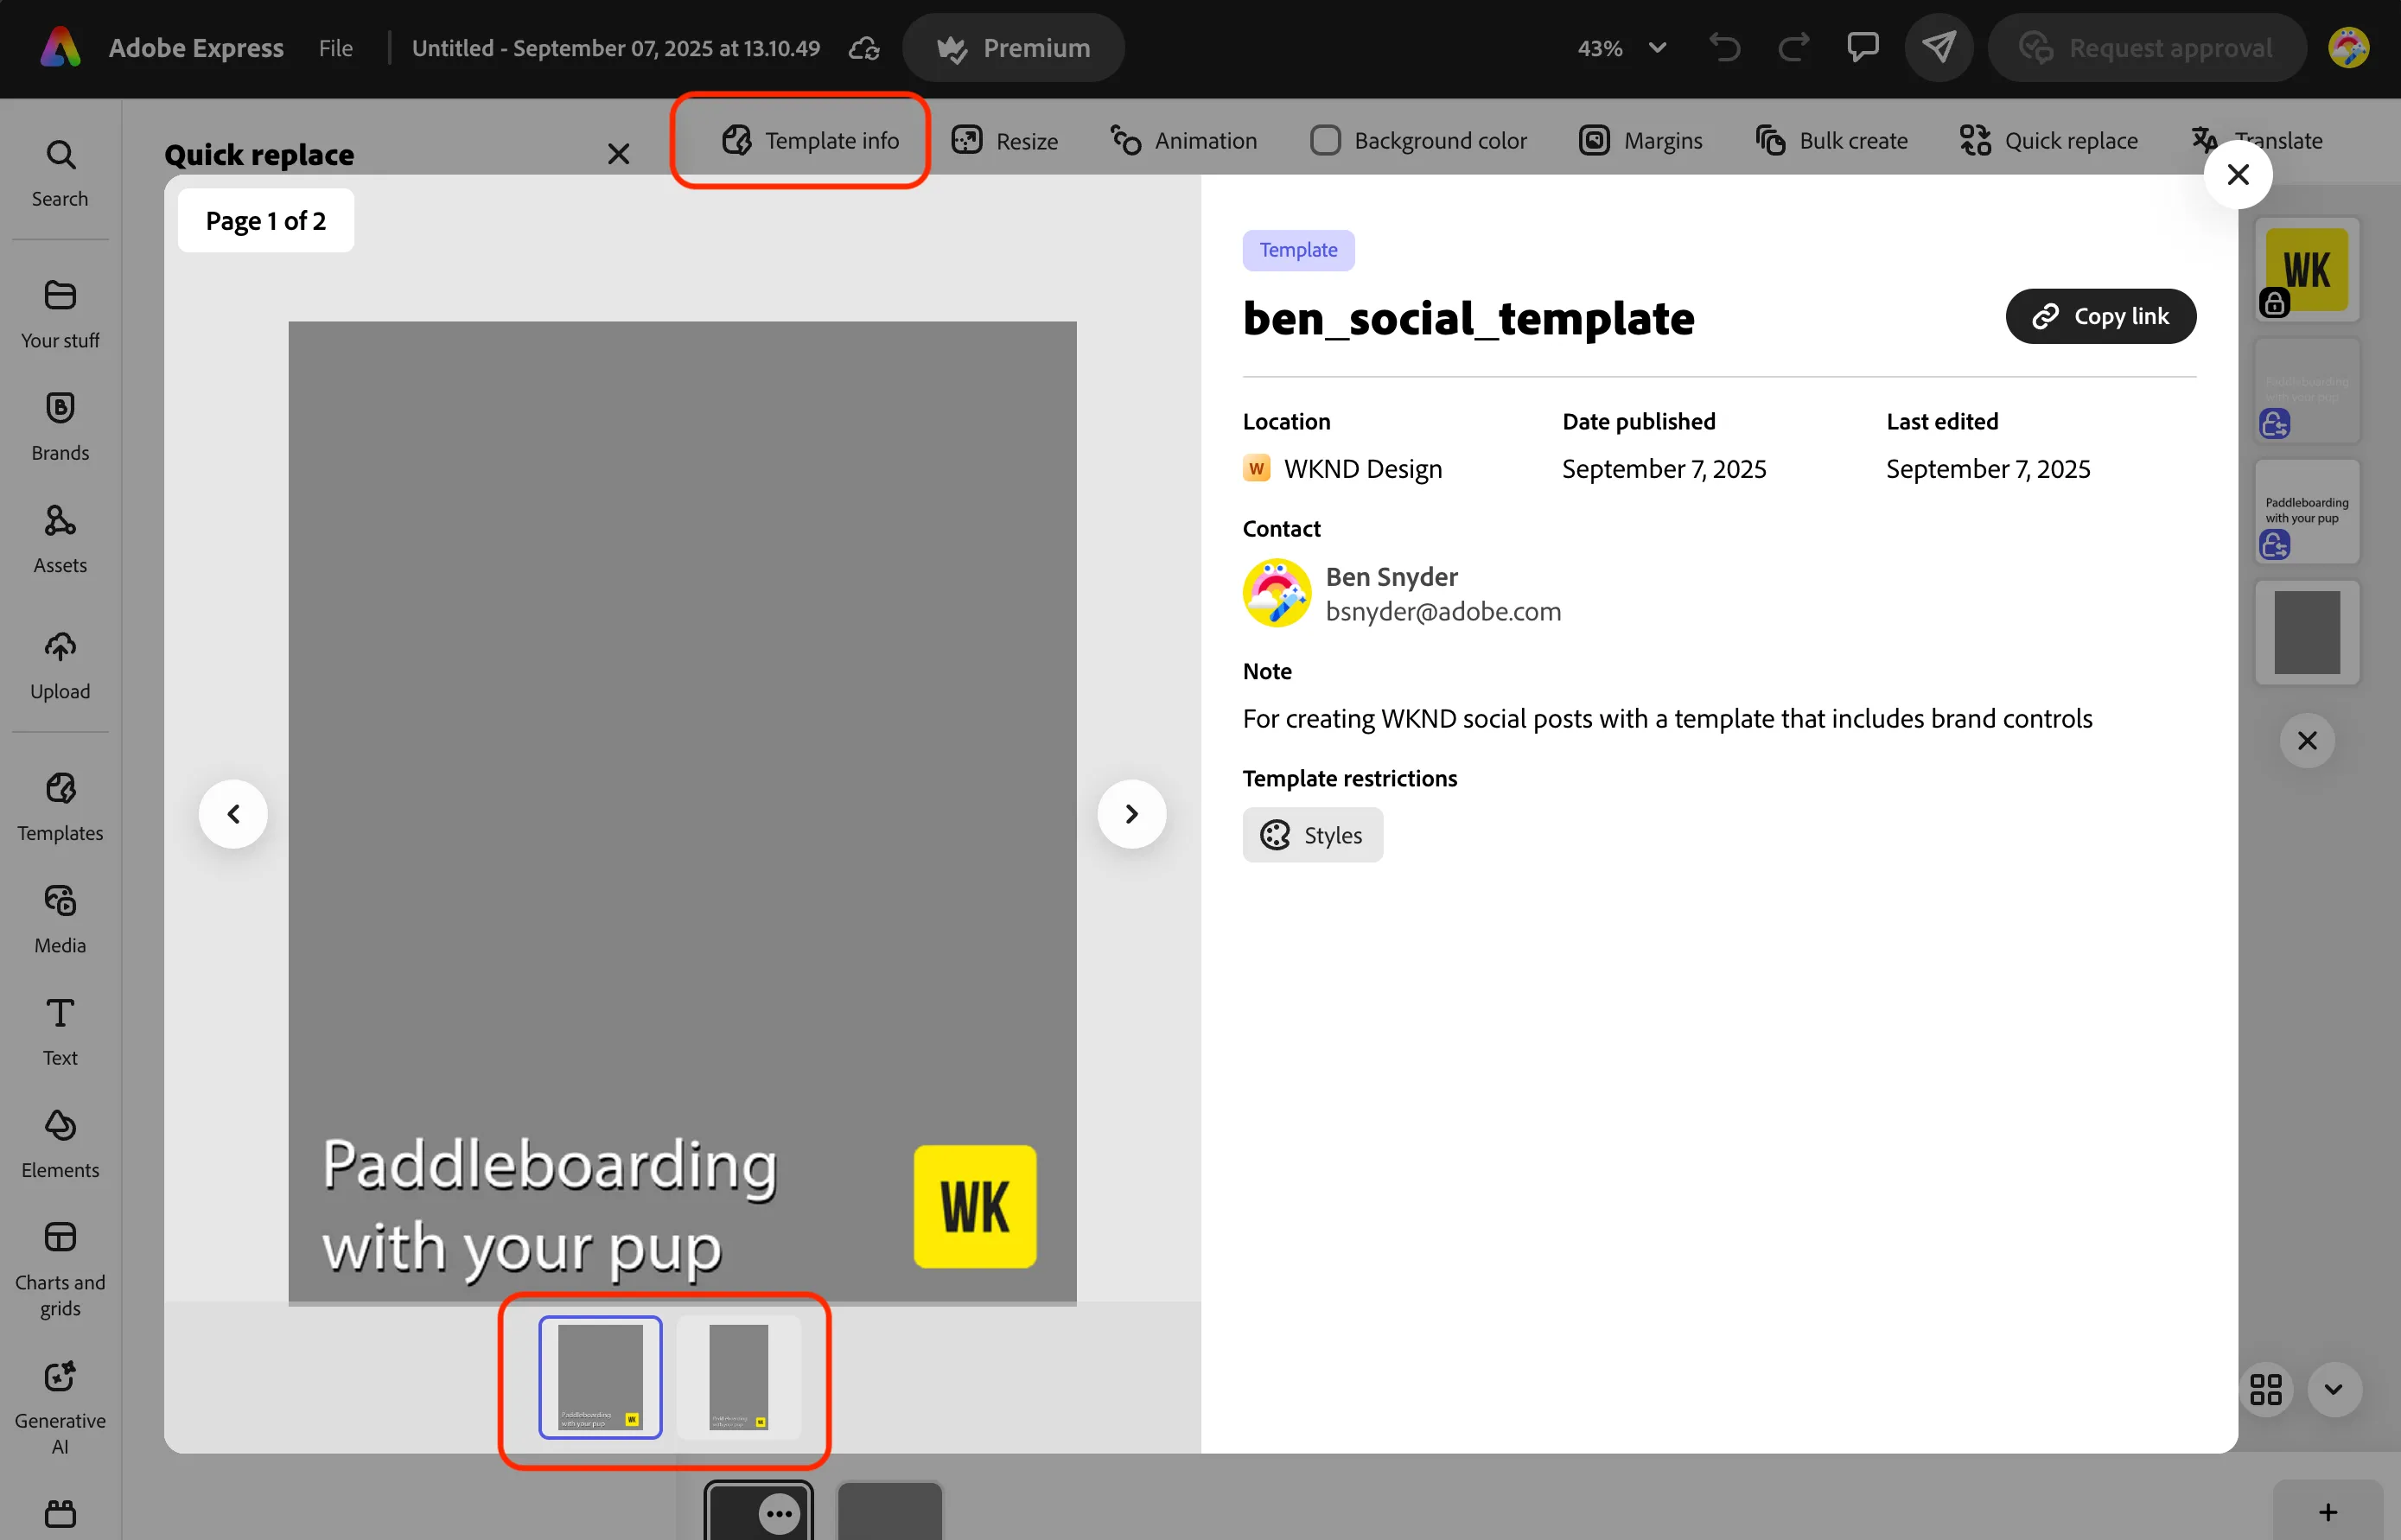Open the Resize option
This screenshot has width=2401, height=1540.
[x=1004, y=140]
